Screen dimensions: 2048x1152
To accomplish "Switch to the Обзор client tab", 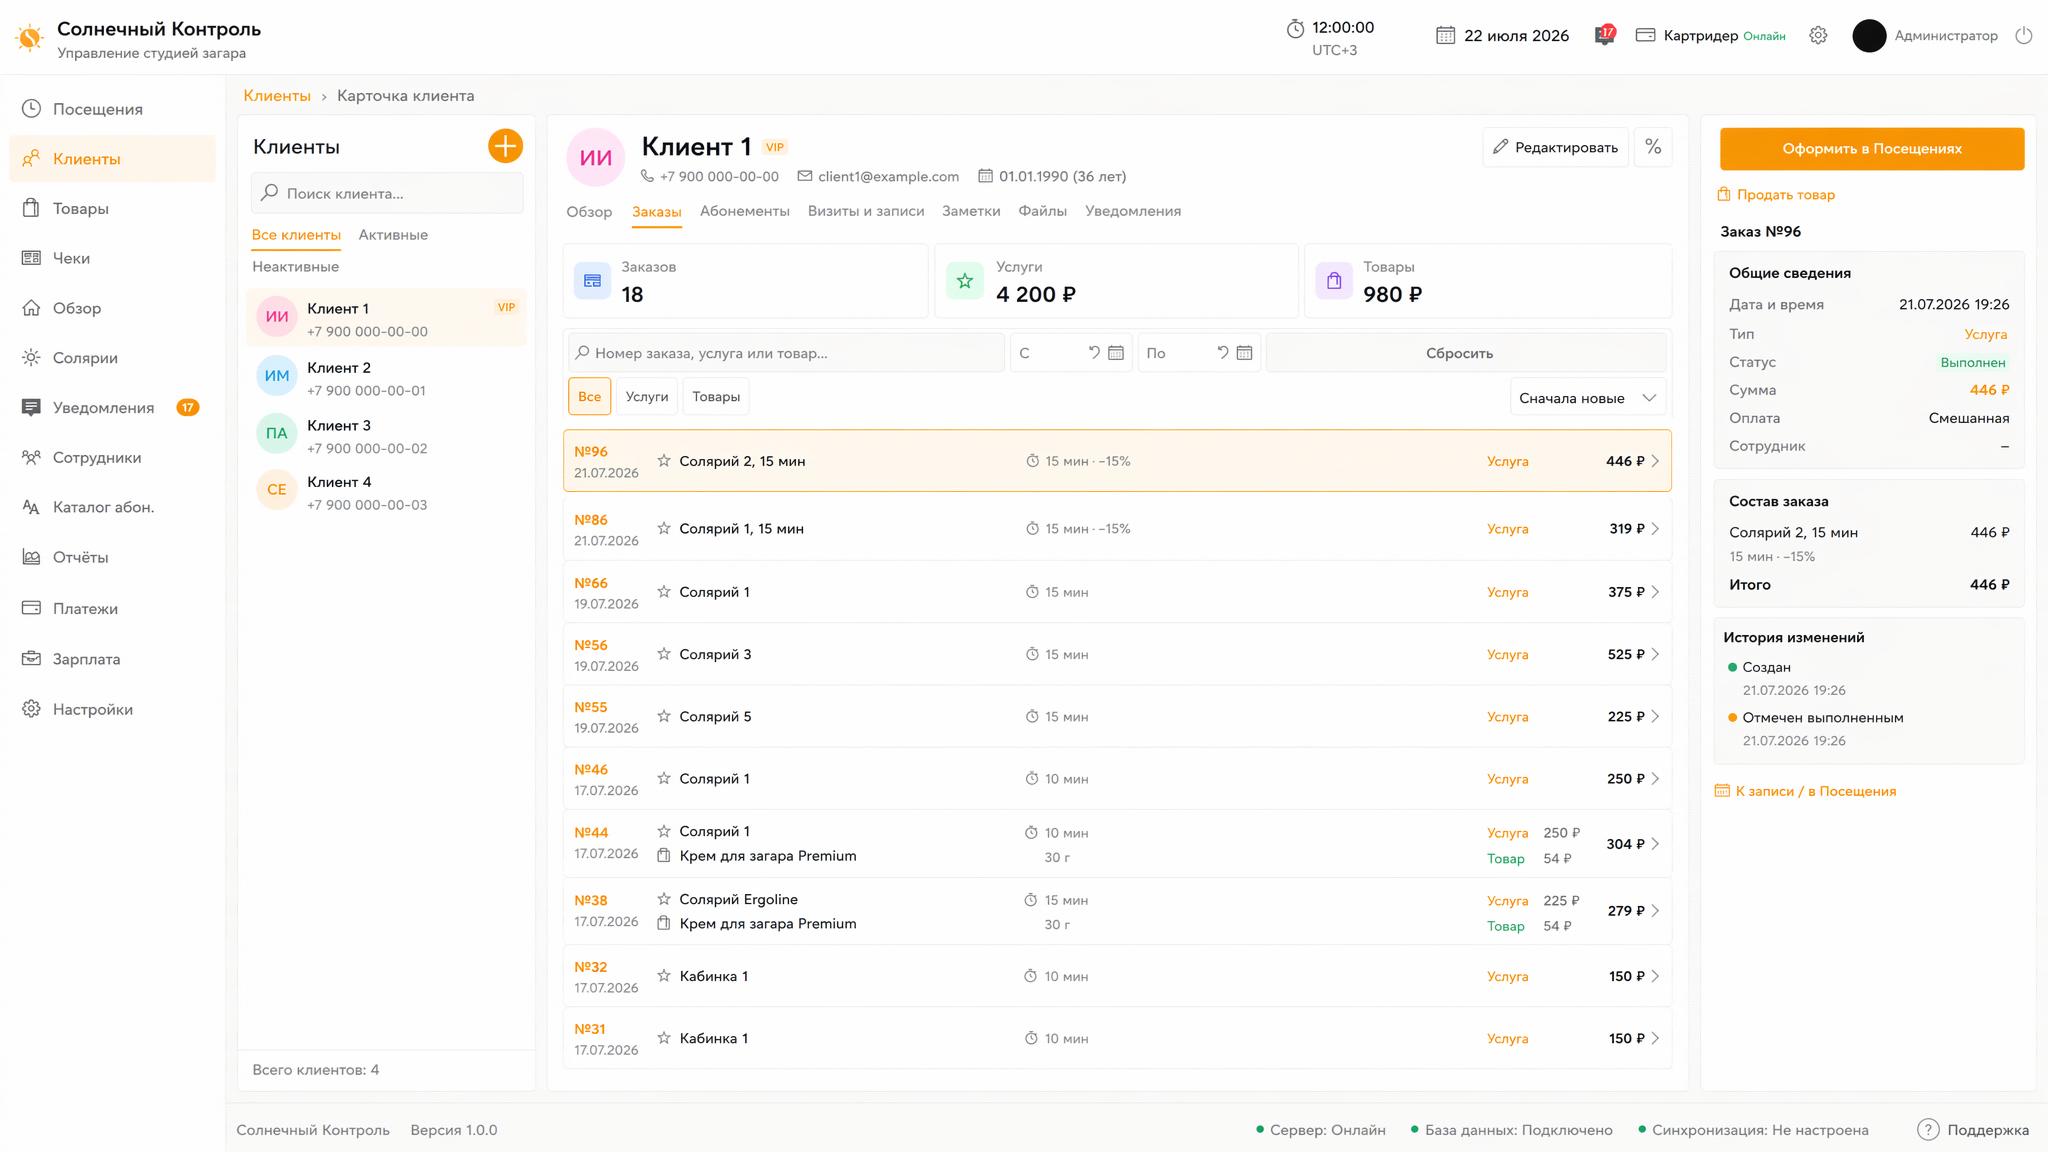I will point(589,211).
